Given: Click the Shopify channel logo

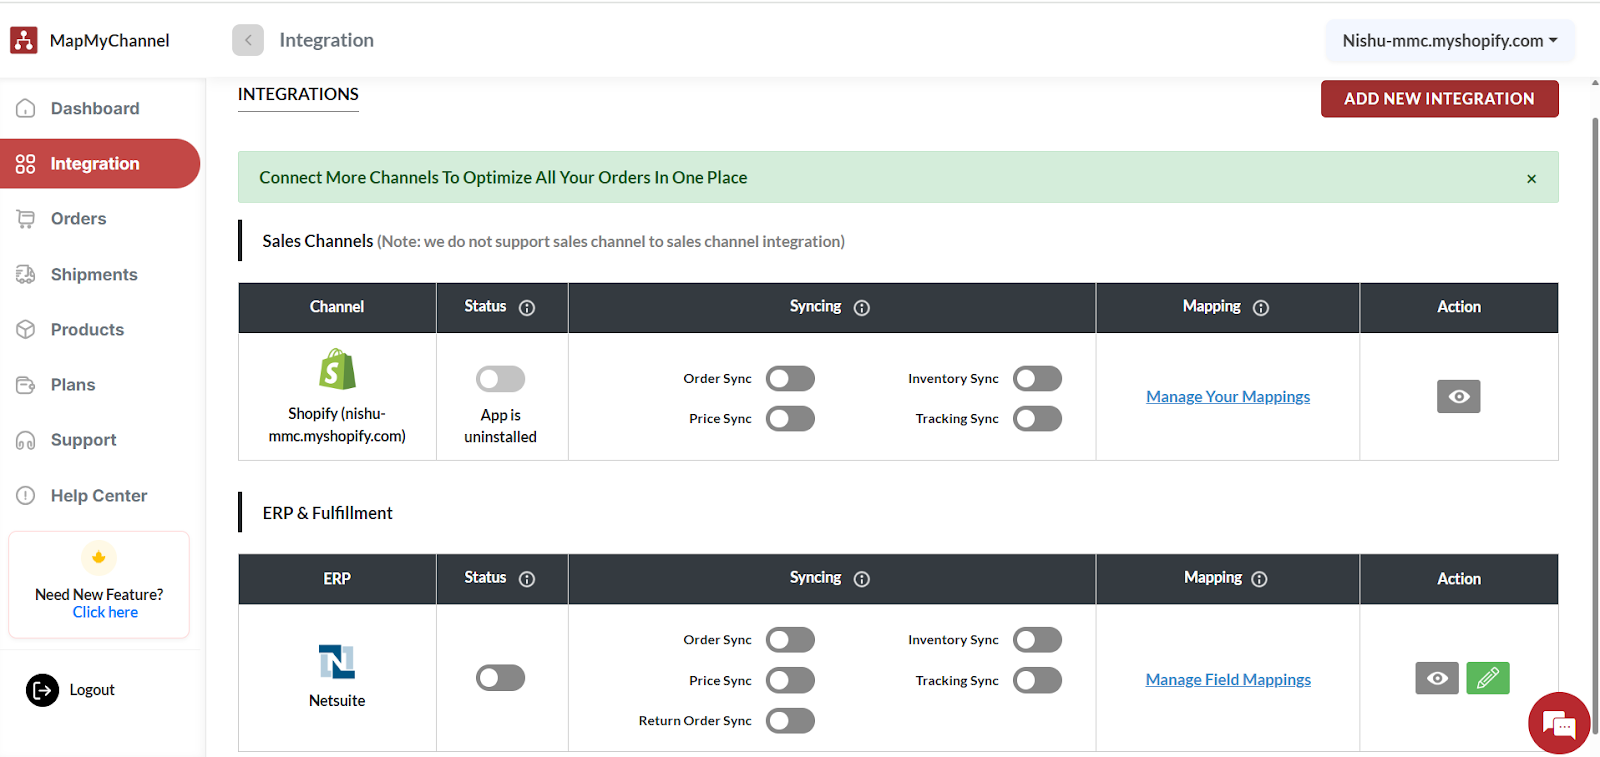Looking at the screenshot, I should tap(337, 370).
